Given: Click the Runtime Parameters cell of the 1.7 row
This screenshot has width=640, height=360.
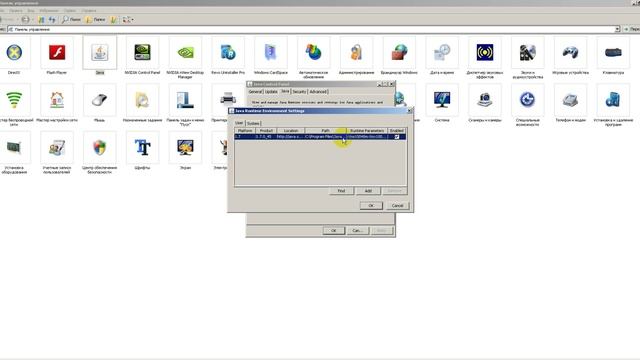Looking at the screenshot, I should tap(367, 137).
